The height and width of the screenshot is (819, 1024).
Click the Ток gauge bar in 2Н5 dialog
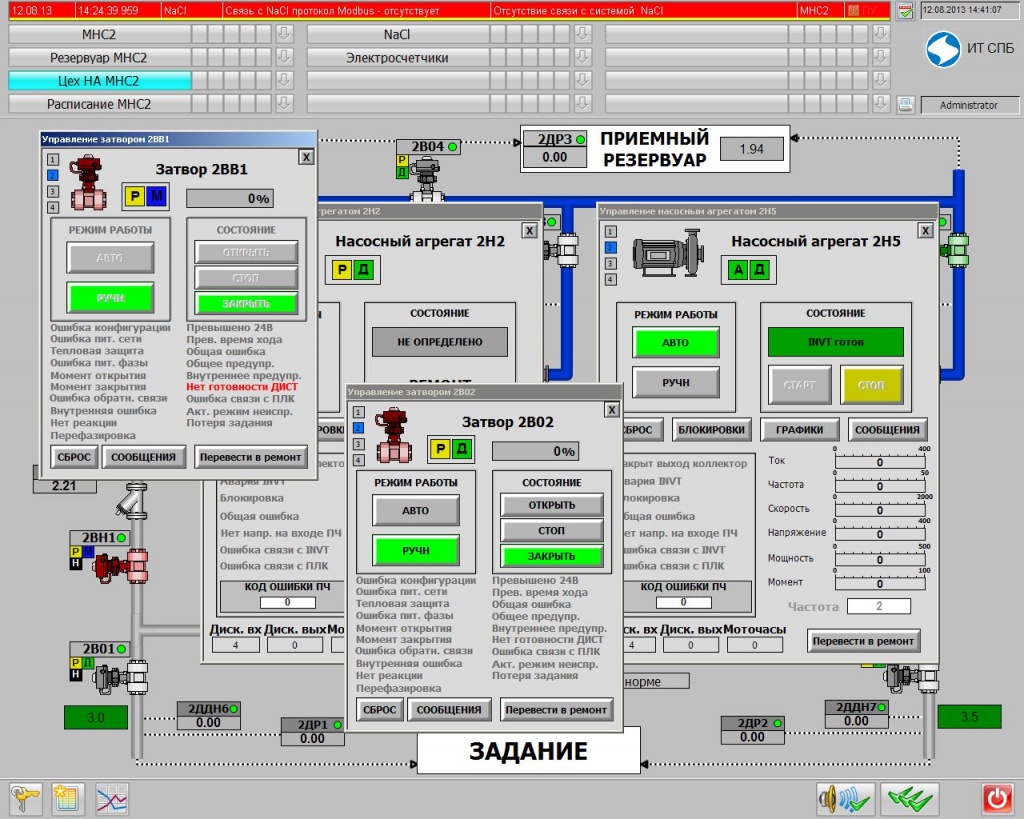coord(880,462)
